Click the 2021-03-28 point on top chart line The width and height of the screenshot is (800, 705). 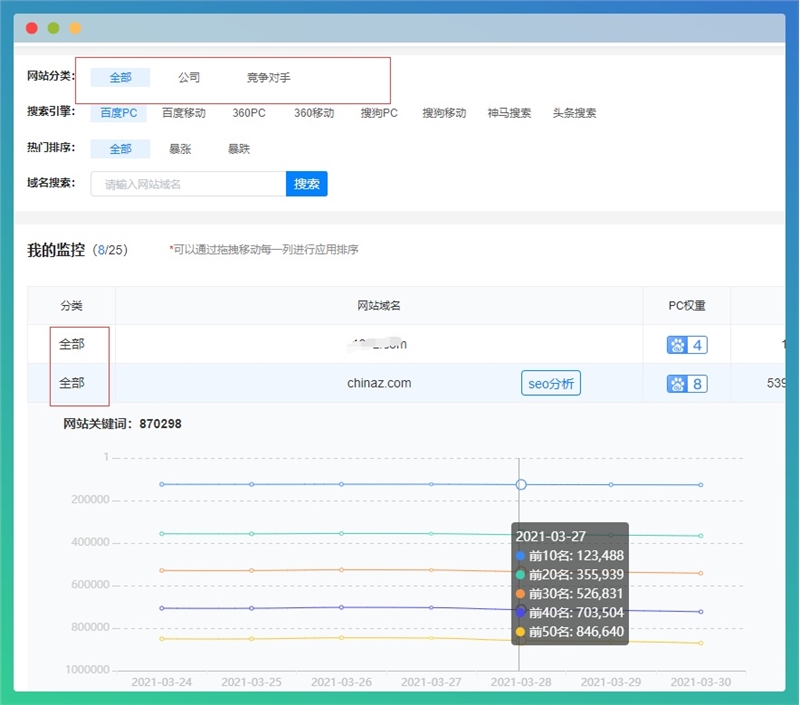pyautogui.click(x=521, y=484)
